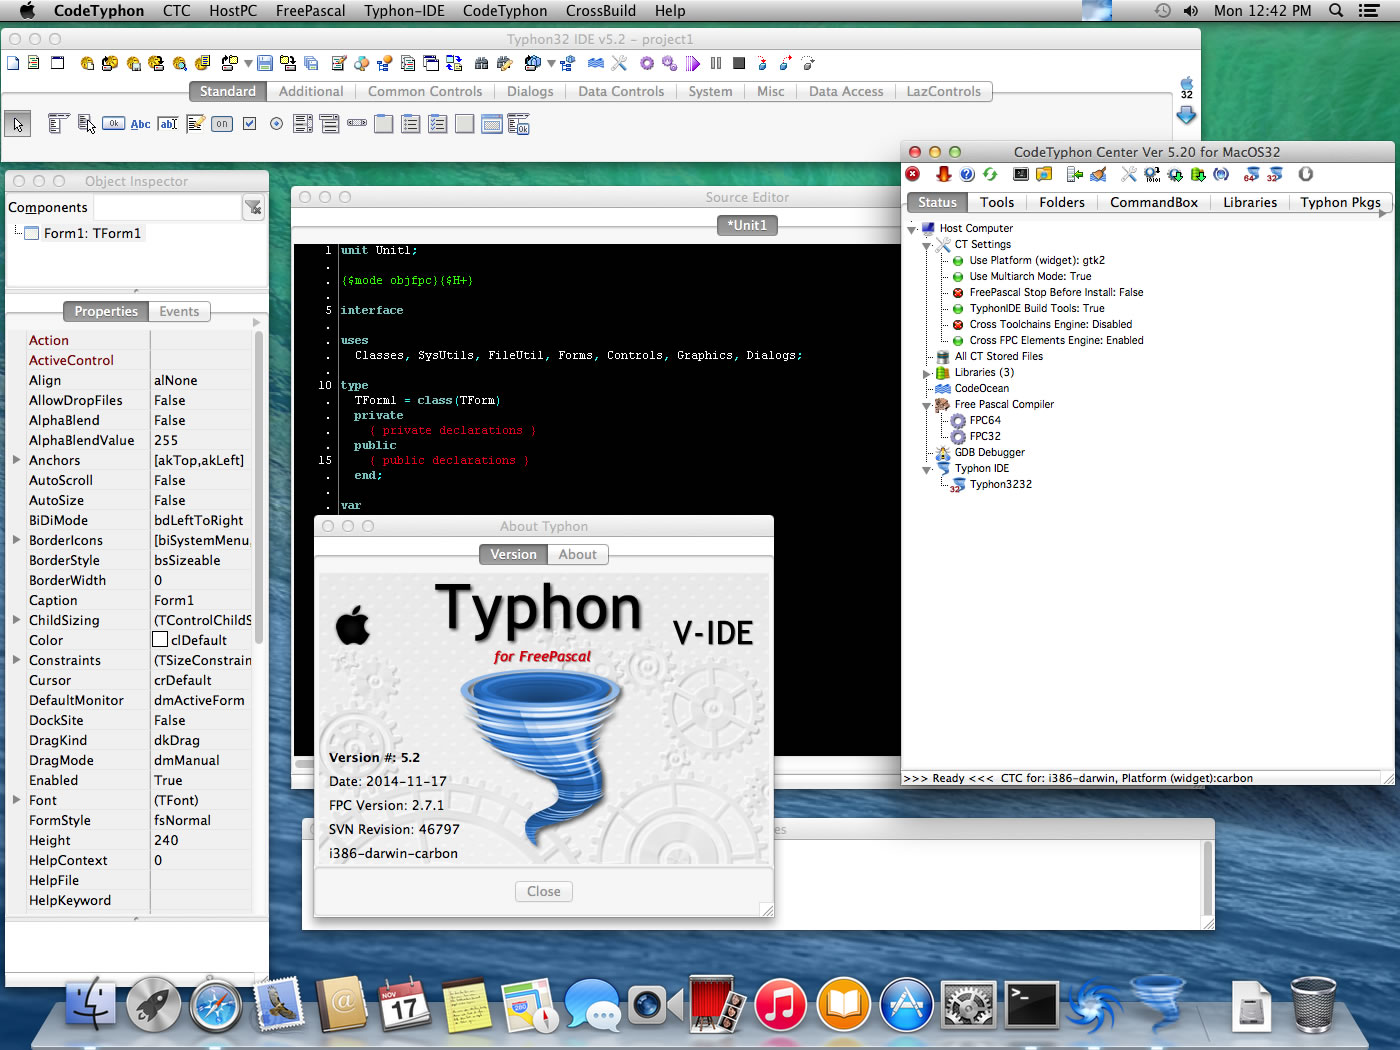The width and height of the screenshot is (1400, 1050).
Task: Click the selection arrow tool on the palette
Action: (18, 124)
